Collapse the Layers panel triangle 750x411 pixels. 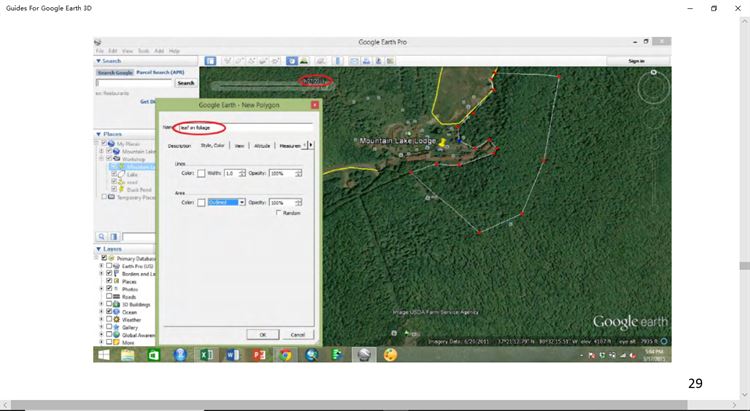tap(99, 249)
